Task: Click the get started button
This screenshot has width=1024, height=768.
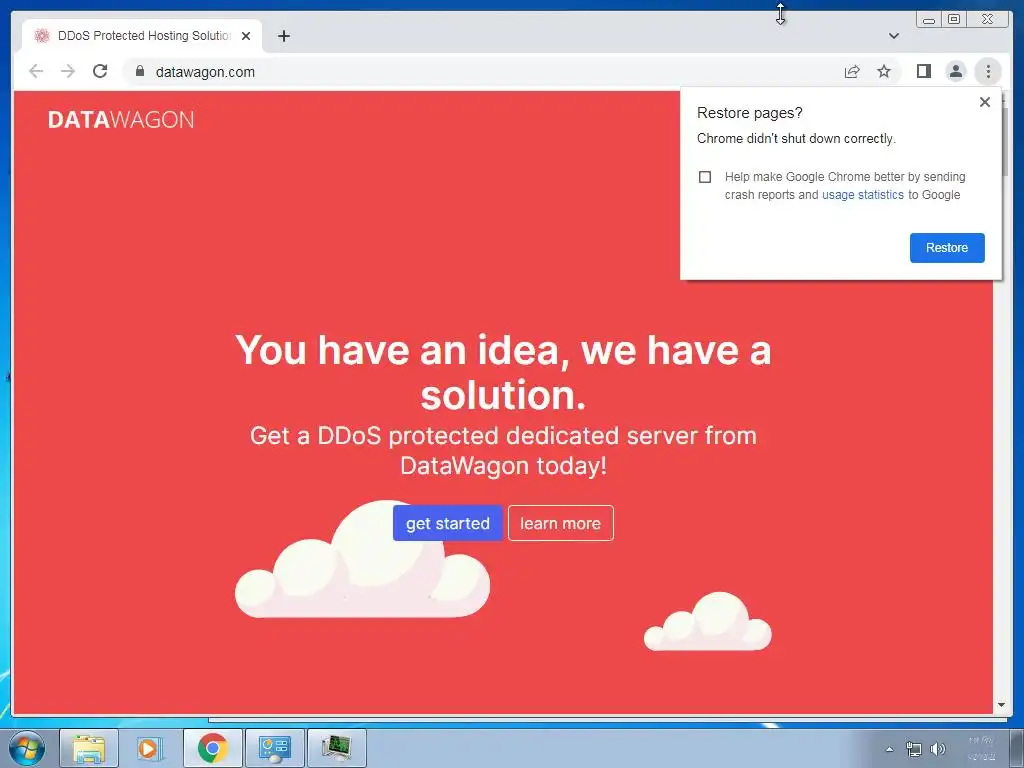Action: click(447, 523)
